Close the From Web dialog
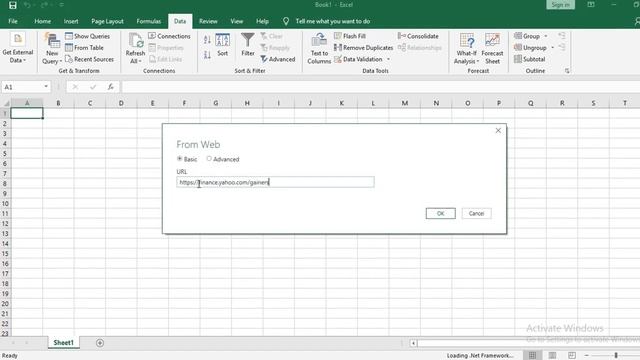The height and width of the screenshot is (360, 640). (498, 131)
